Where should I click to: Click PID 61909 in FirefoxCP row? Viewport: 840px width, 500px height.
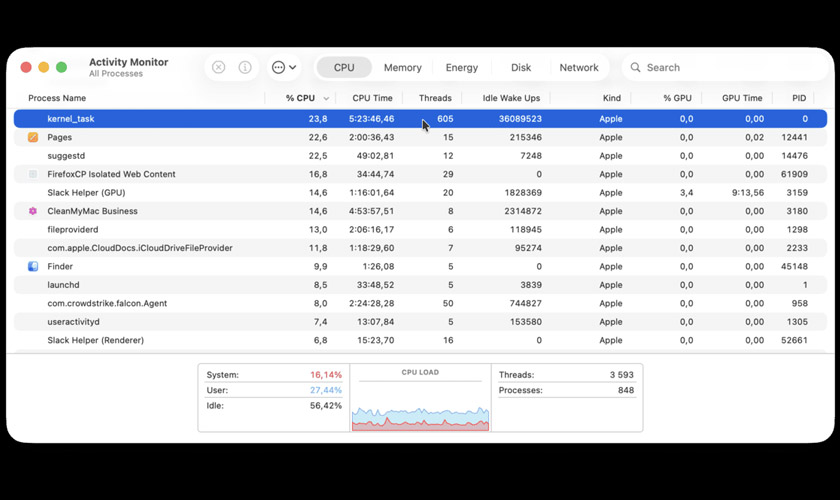pyautogui.click(x=794, y=174)
